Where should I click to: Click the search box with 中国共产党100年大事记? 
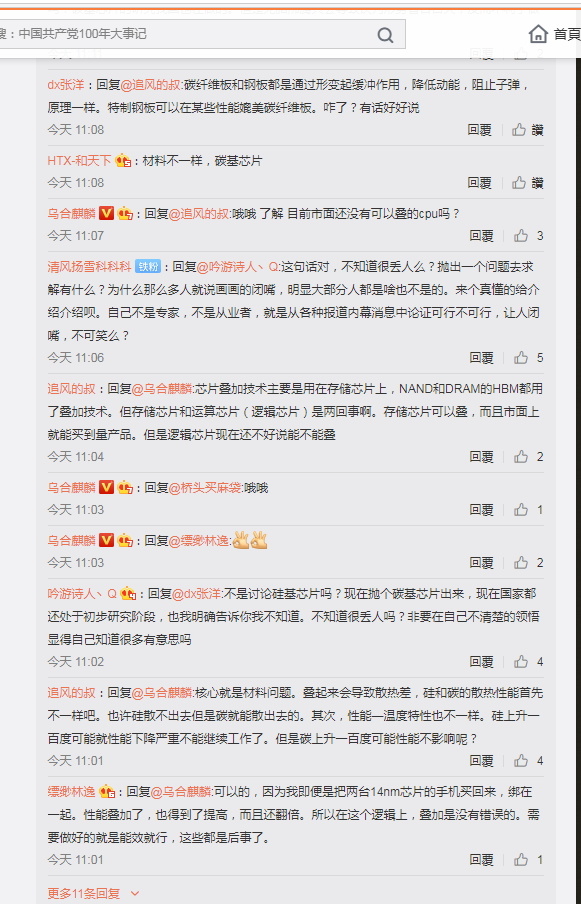pyautogui.click(x=202, y=34)
